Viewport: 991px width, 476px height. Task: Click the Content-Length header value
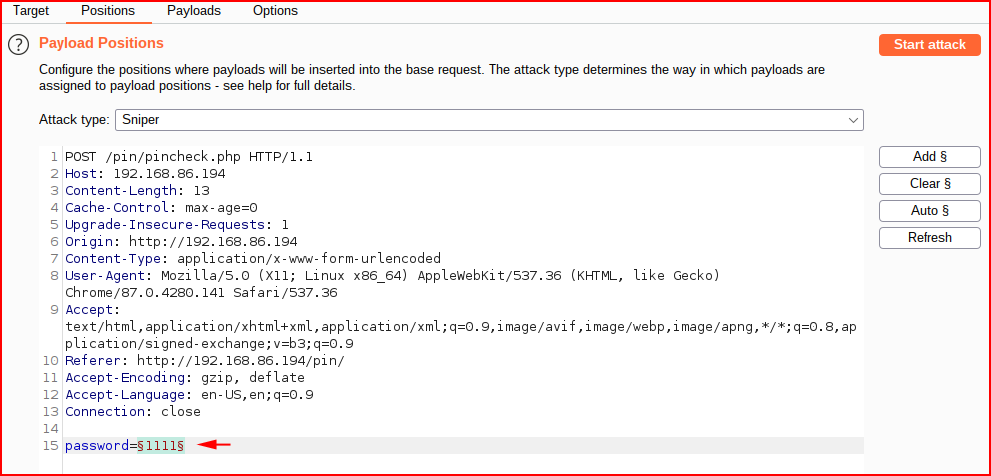coord(202,191)
